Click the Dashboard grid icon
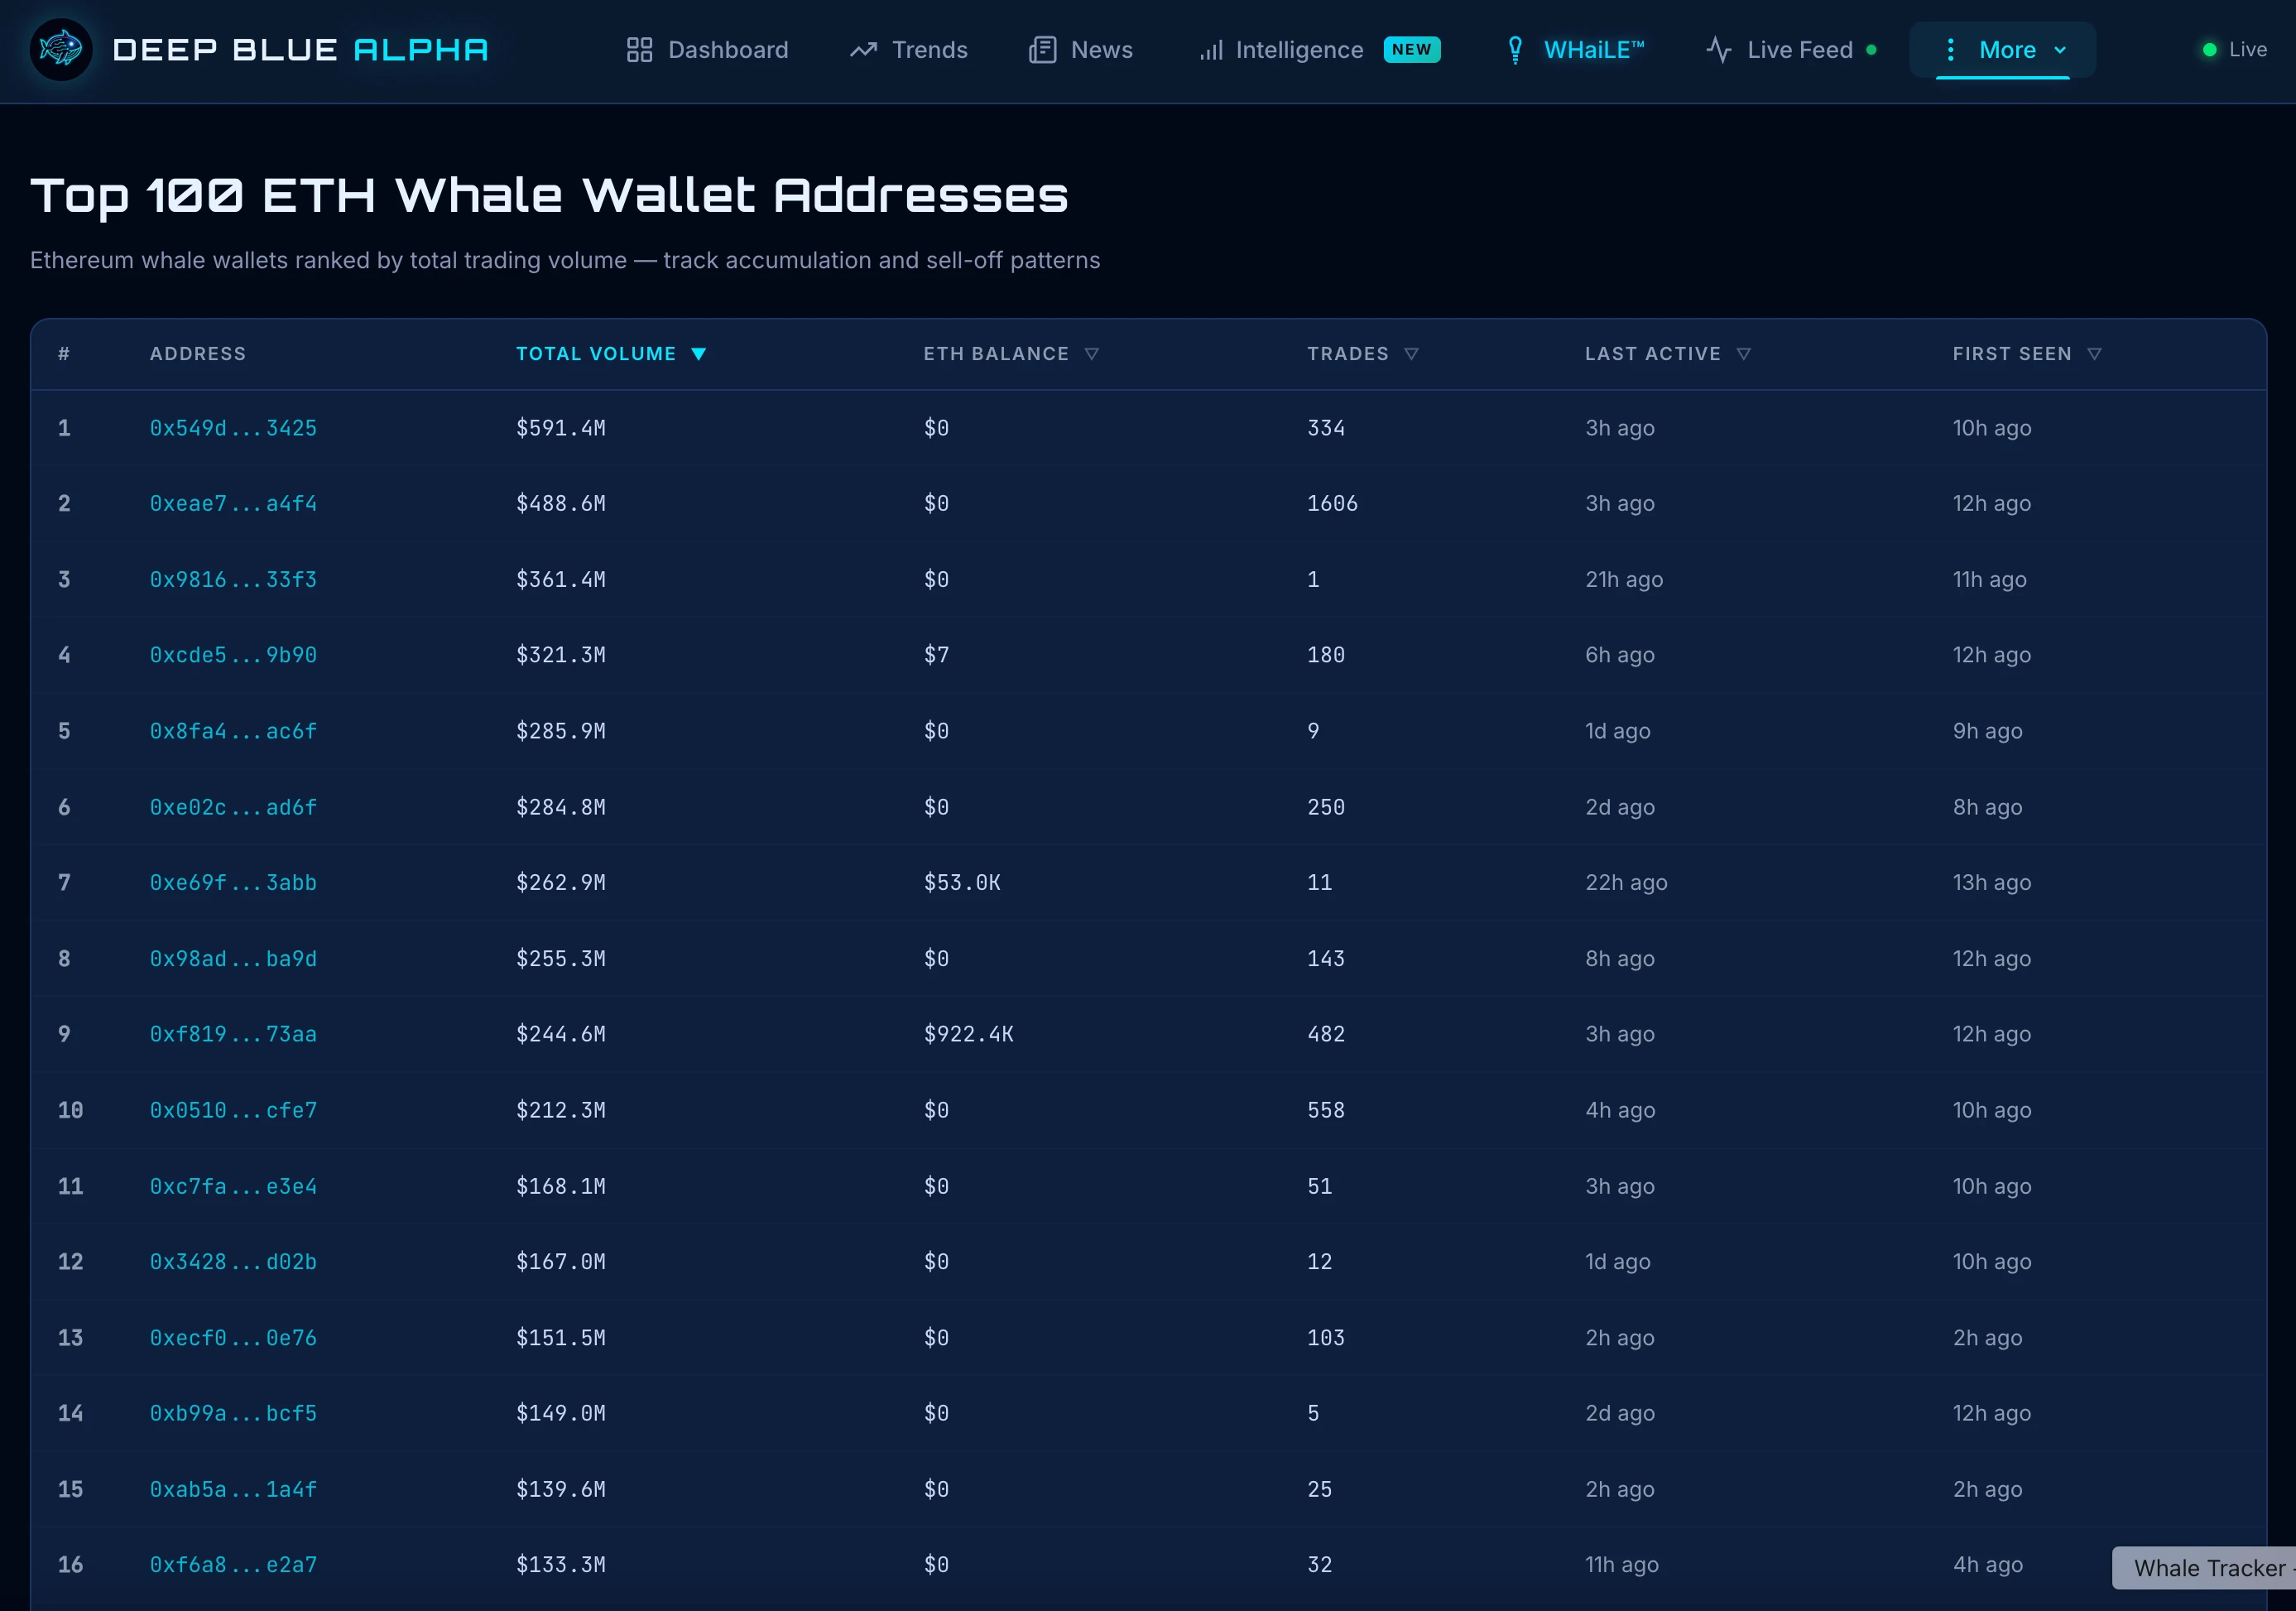The width and height of the screenshot is (2296, 1611). pos(639,50)
